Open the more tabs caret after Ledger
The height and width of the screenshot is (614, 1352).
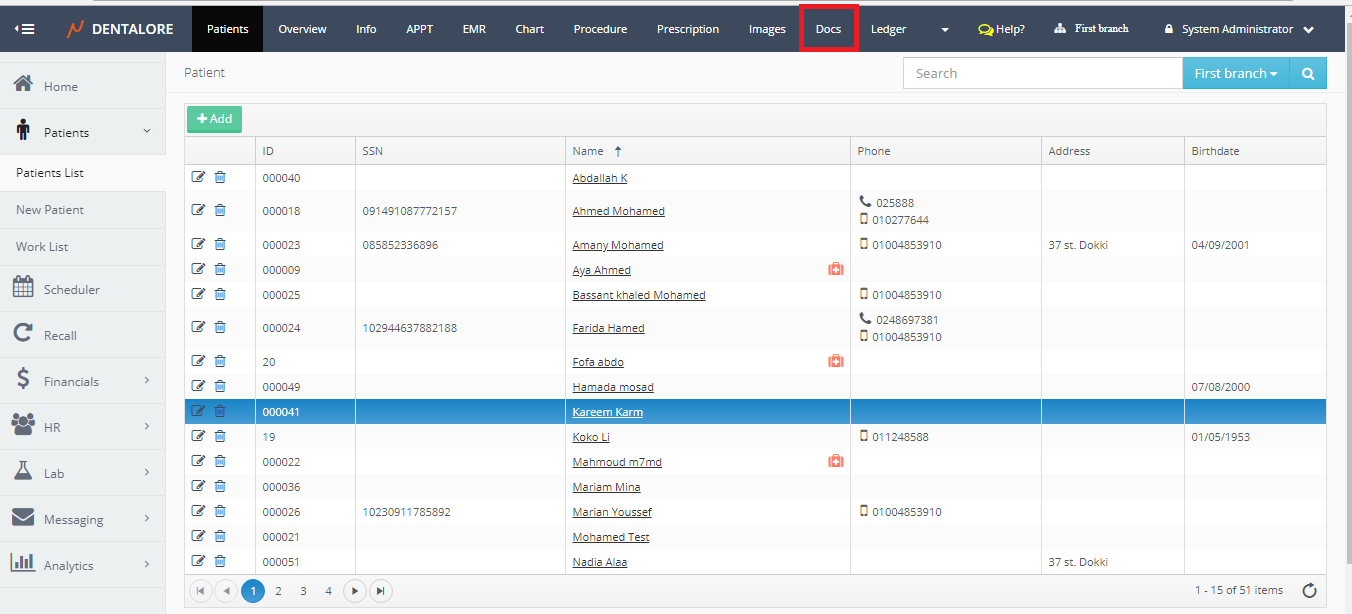click(945, 29)
